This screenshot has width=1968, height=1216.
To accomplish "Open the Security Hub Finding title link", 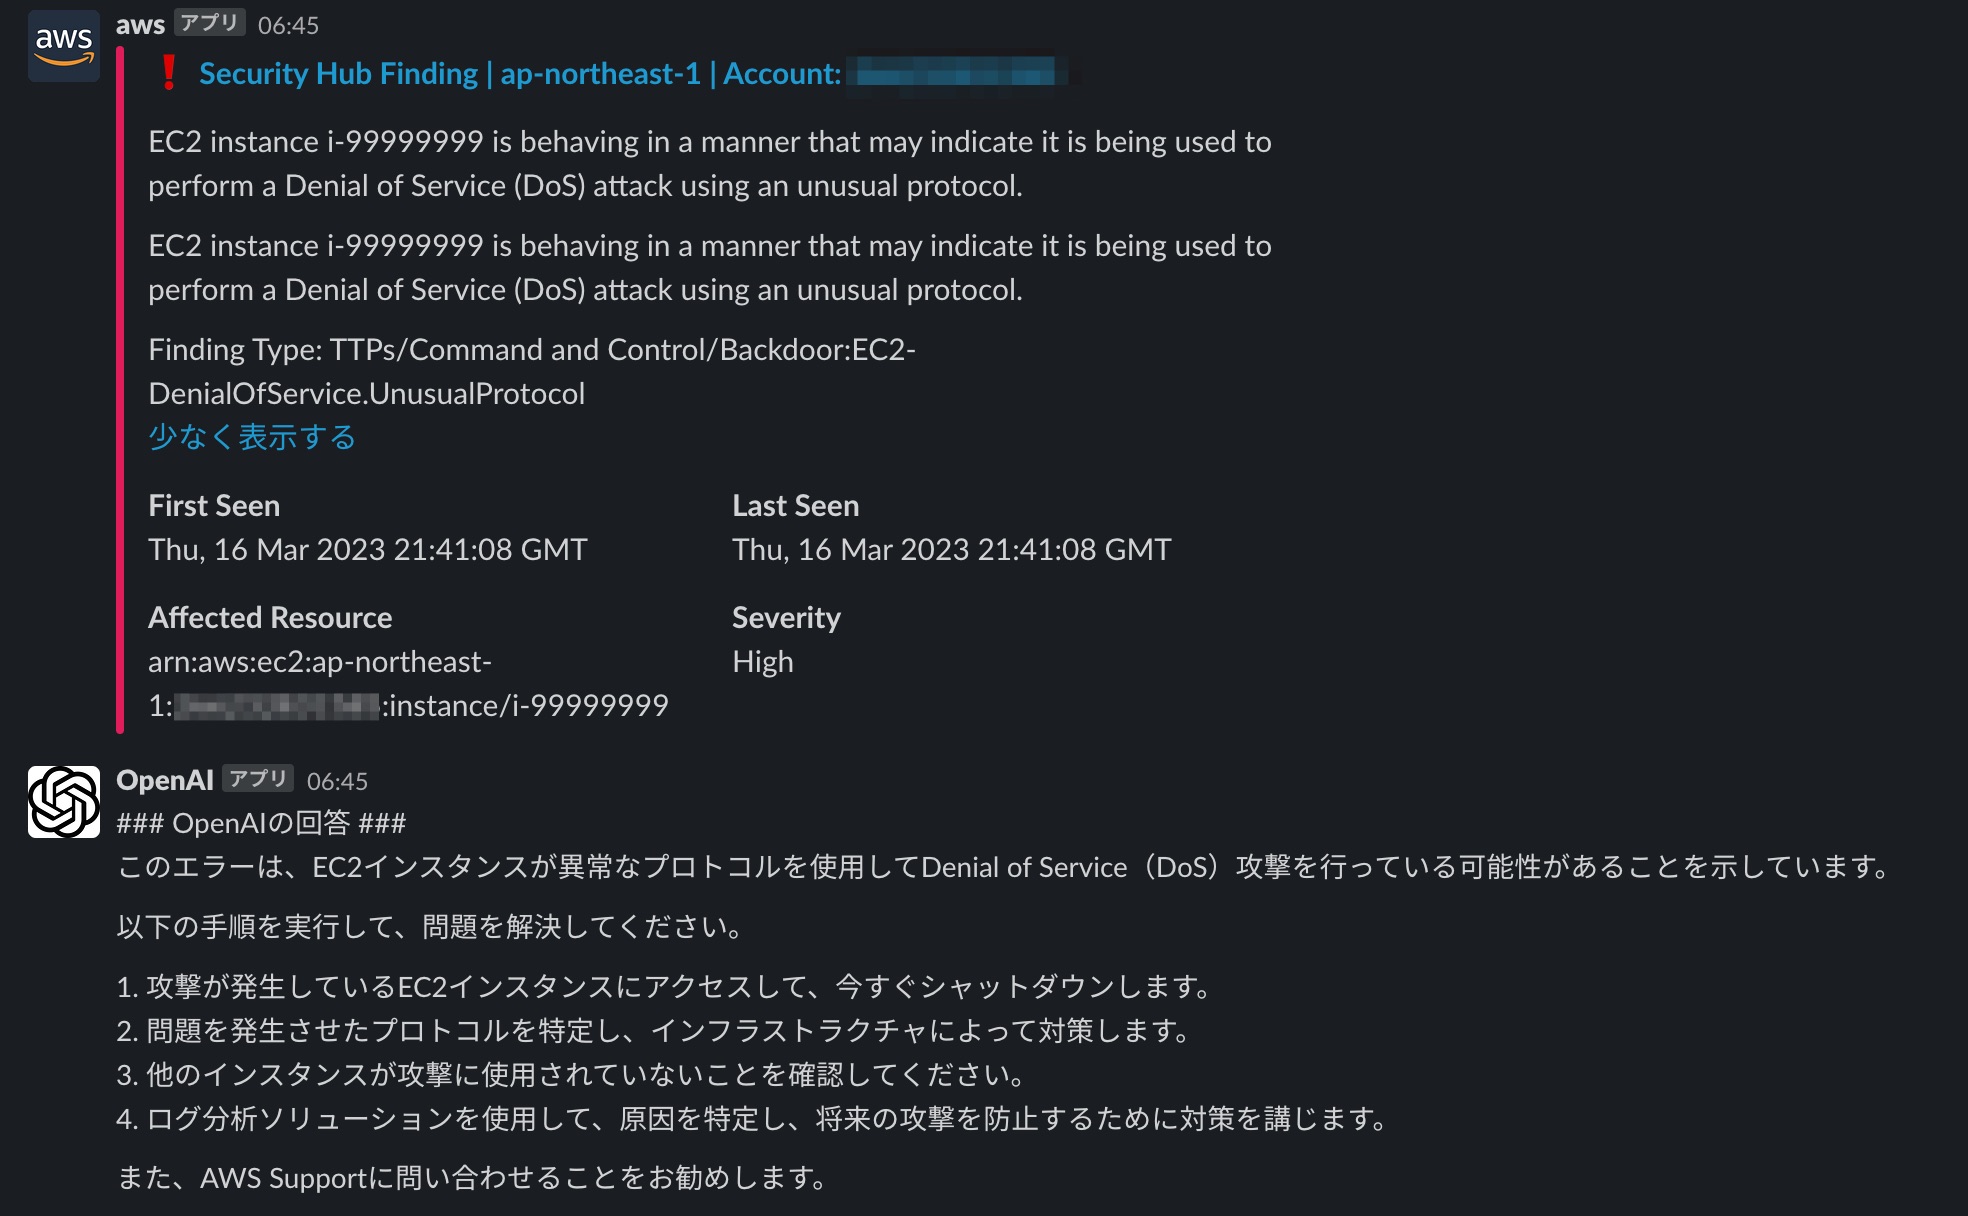I will coord(520,73).
